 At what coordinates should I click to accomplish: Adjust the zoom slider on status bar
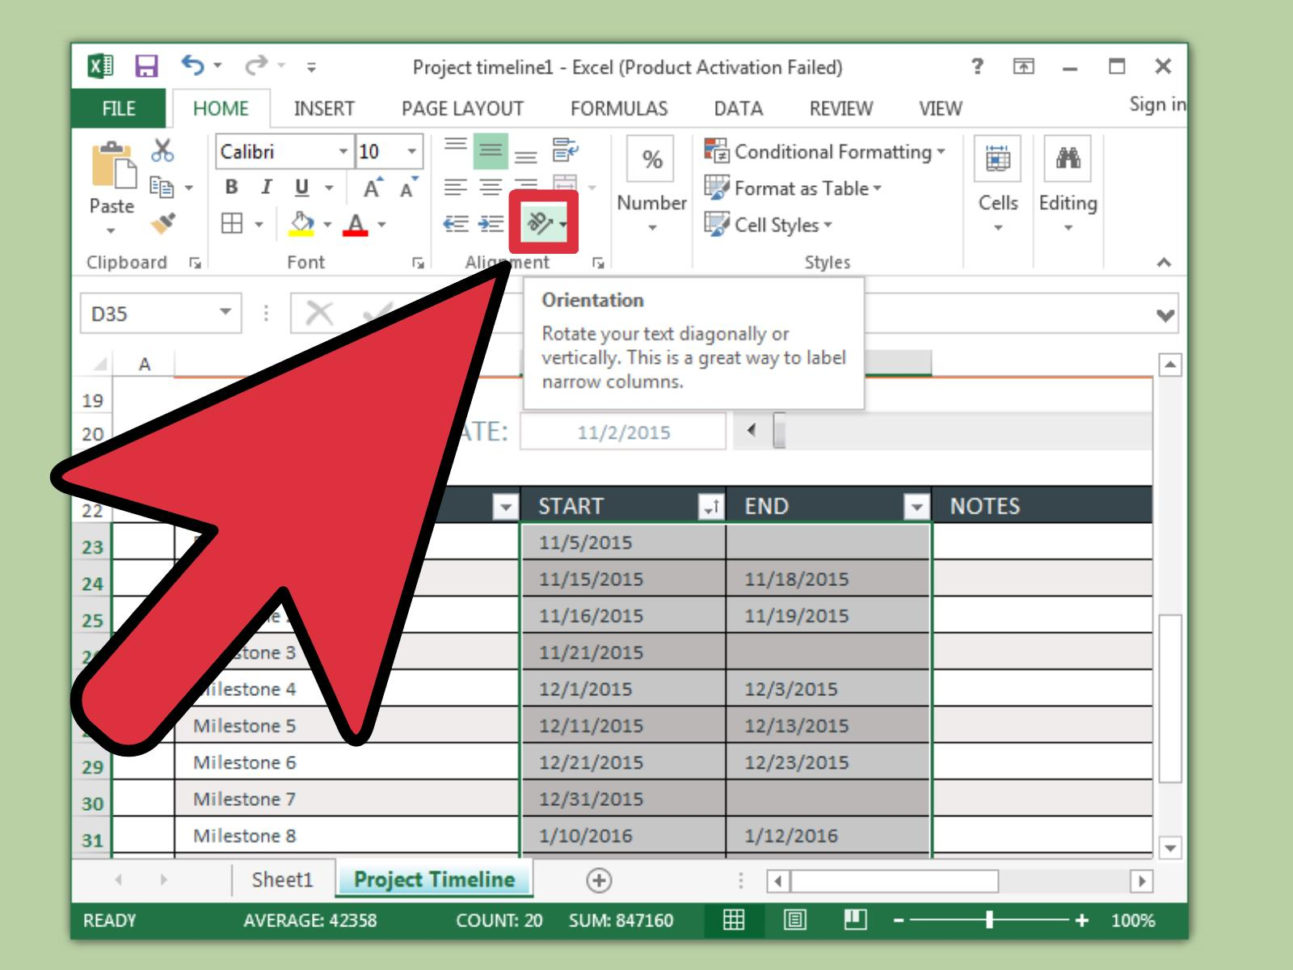point(989,921)
